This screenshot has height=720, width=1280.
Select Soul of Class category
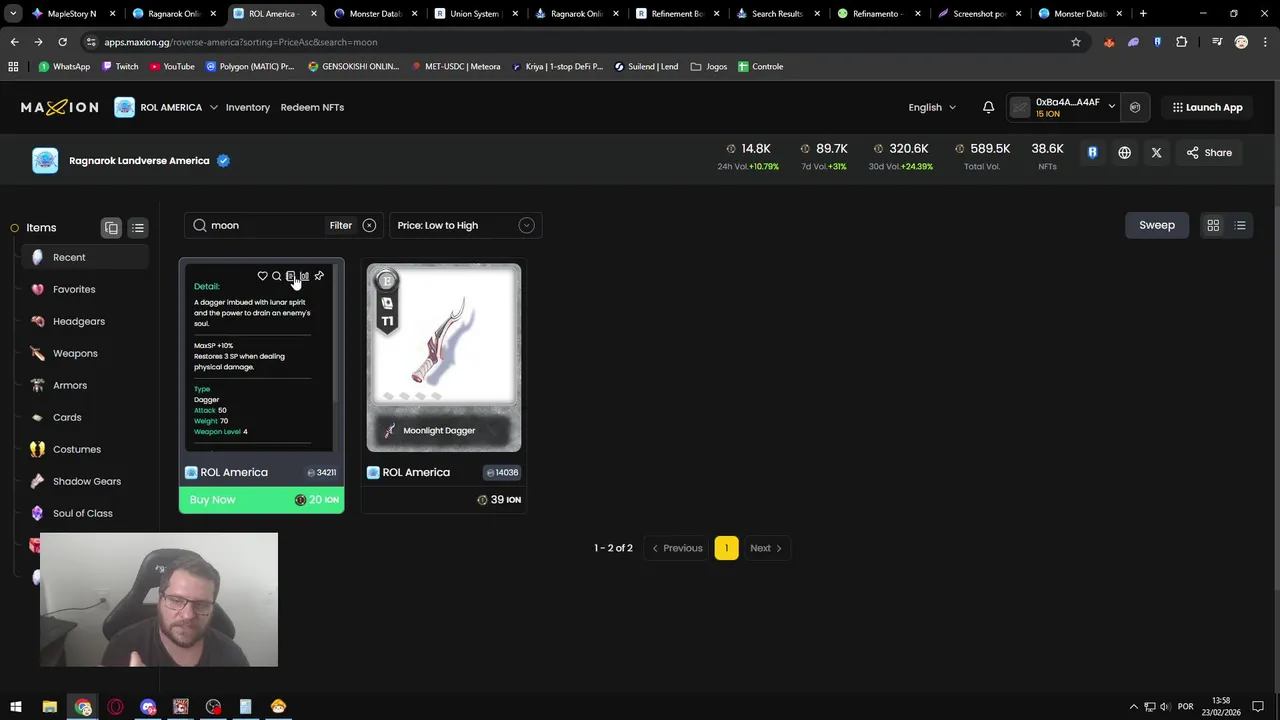pyautogui.click(x=84, y=513)
